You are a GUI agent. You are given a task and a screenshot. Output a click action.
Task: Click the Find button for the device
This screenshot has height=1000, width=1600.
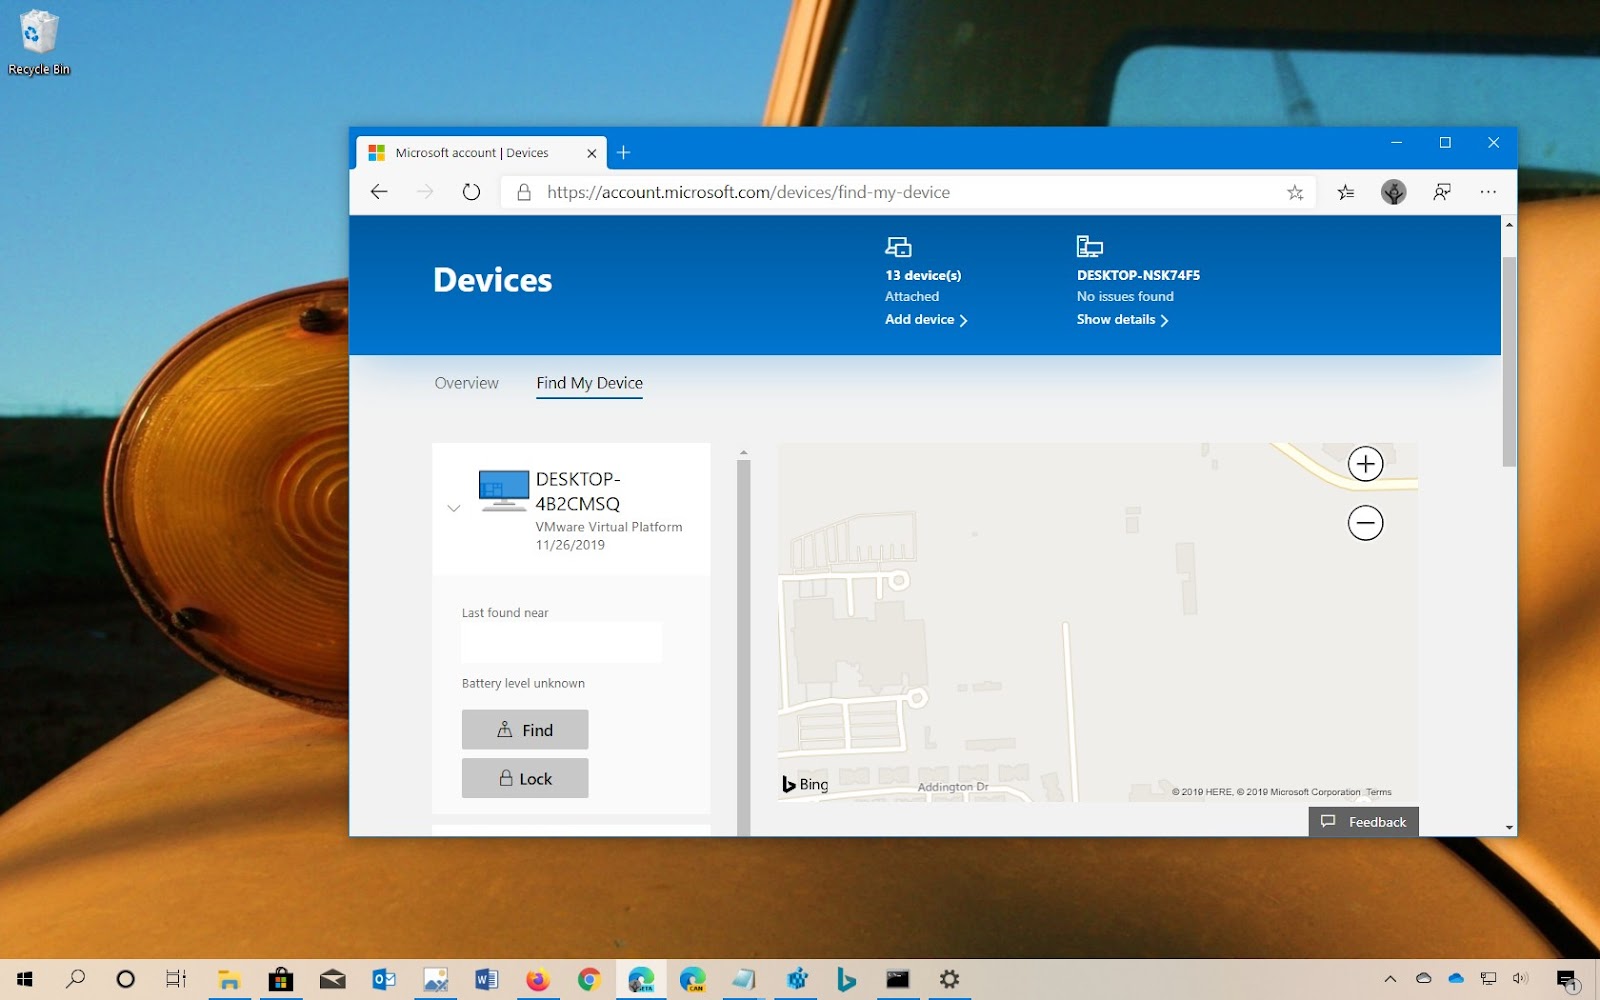pos(525,730)
